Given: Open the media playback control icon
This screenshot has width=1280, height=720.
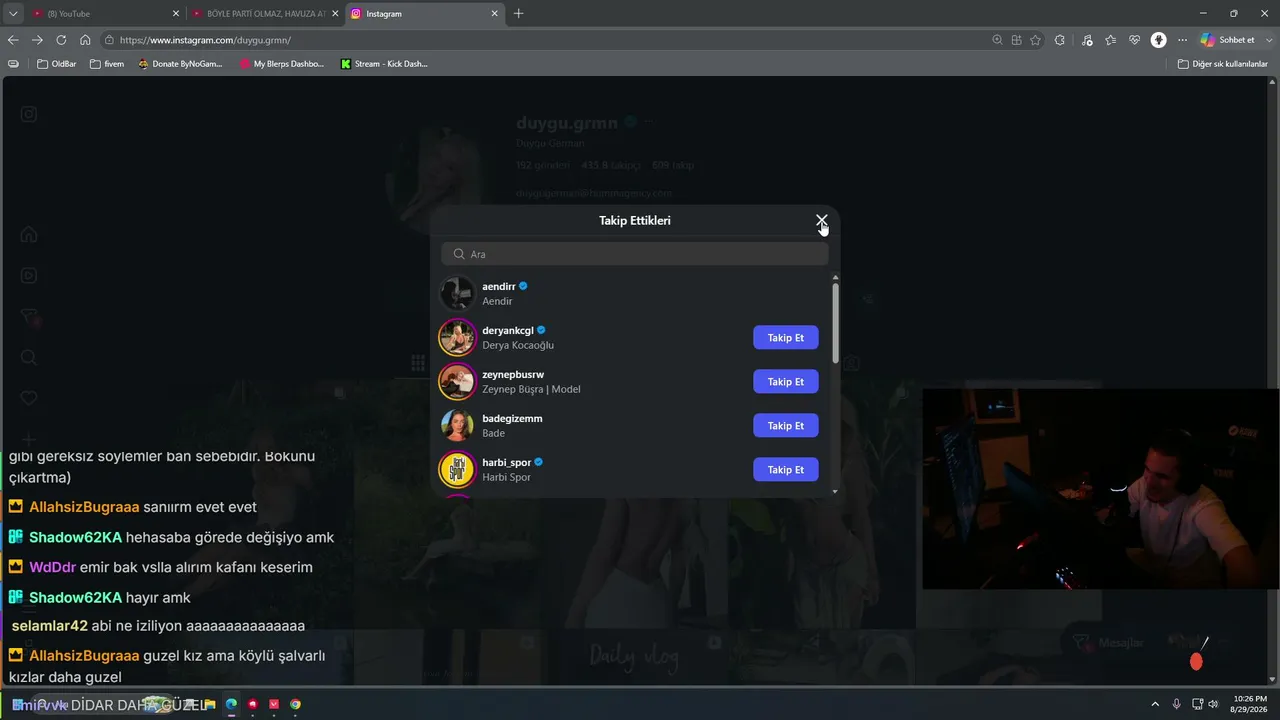Looking at the screenshot, I should (1087, 40).
